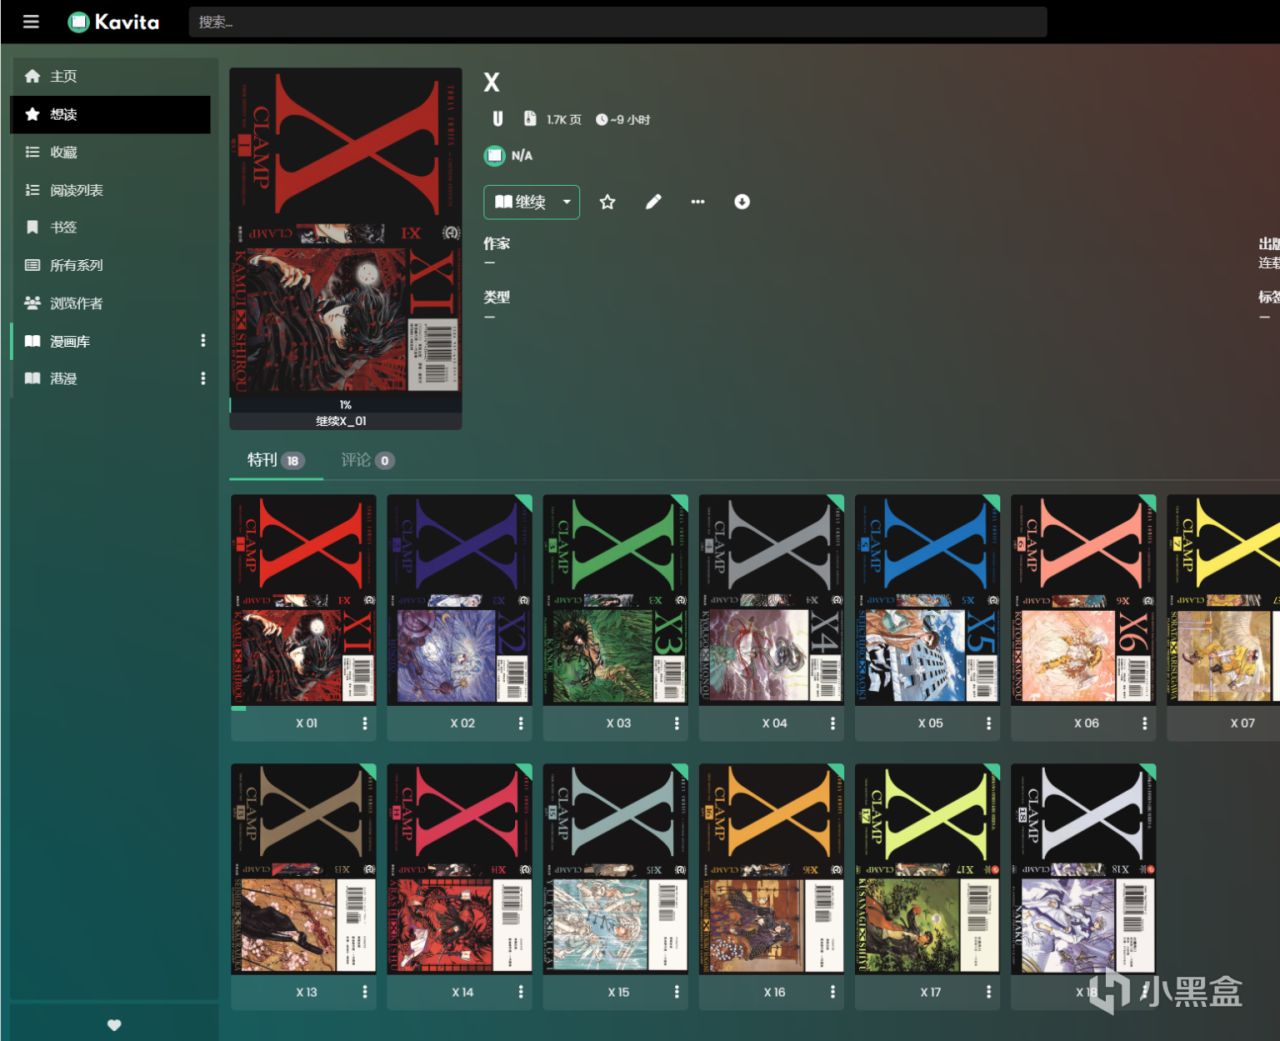
Task: Switch to the 特刊 tab
Action: (275, 460)
